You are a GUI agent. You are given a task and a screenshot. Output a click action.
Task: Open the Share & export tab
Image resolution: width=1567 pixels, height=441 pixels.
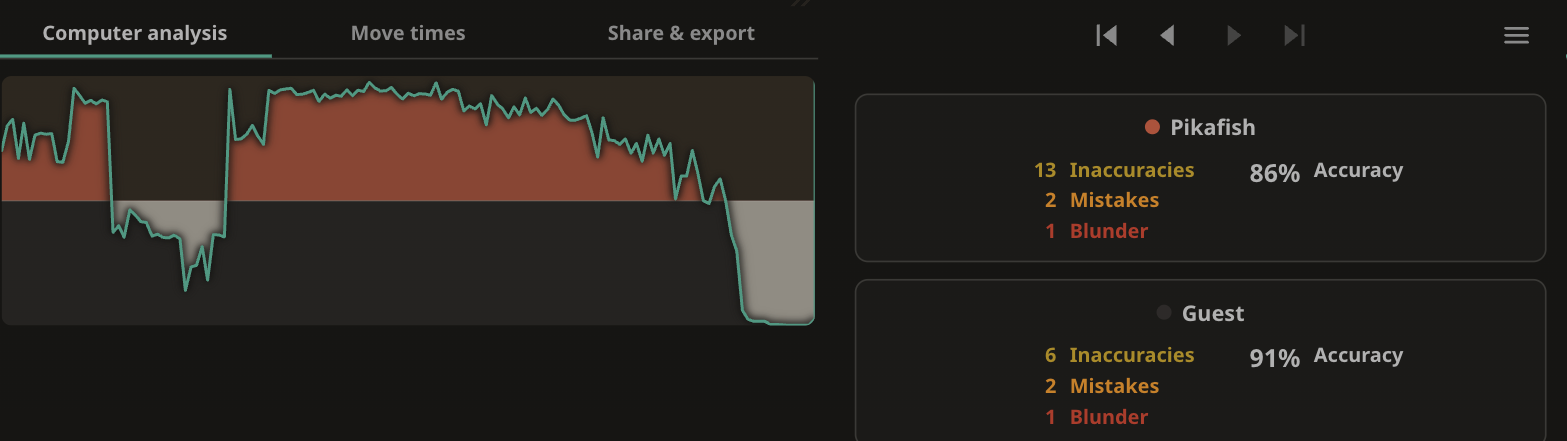pyautogui.click(x=681, y=33)
